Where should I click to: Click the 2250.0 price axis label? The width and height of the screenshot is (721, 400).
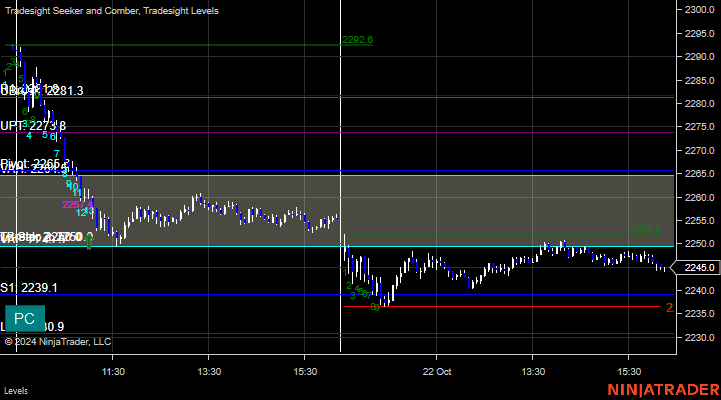[x=699, y=244]
